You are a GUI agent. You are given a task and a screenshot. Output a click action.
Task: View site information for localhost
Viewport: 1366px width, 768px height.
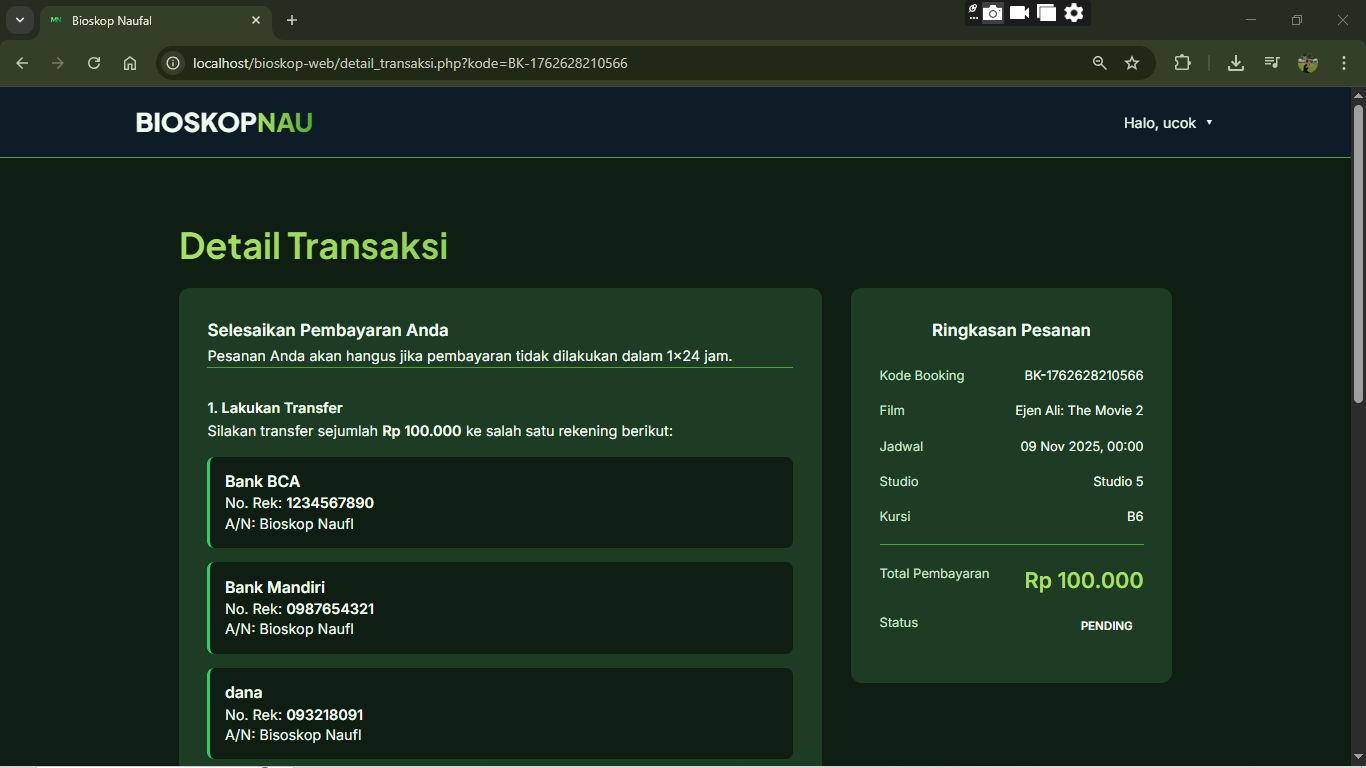coord(173,63)
